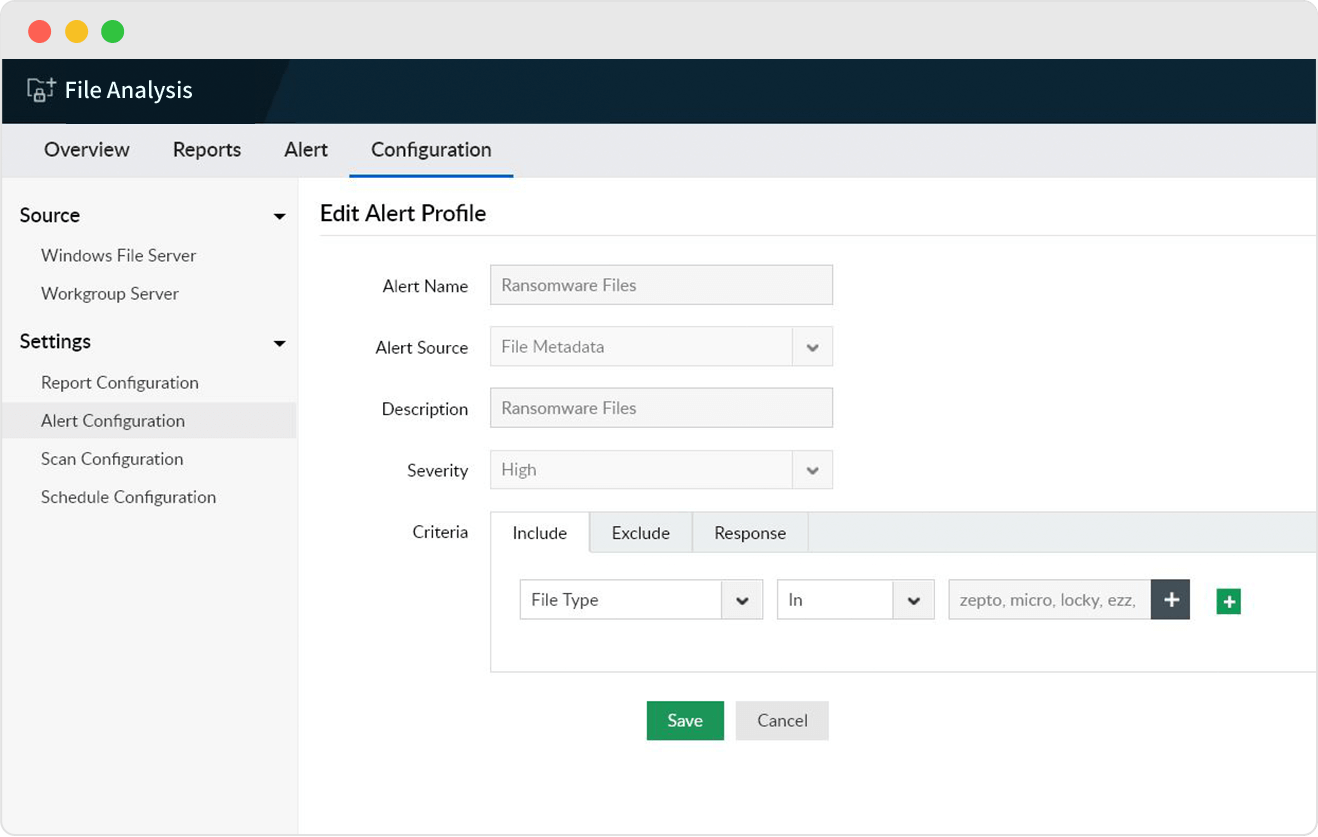The width and height of the screenshot is (1318, 837).
Task: Open the Alert Source dropdown
Action: [812, 346]
